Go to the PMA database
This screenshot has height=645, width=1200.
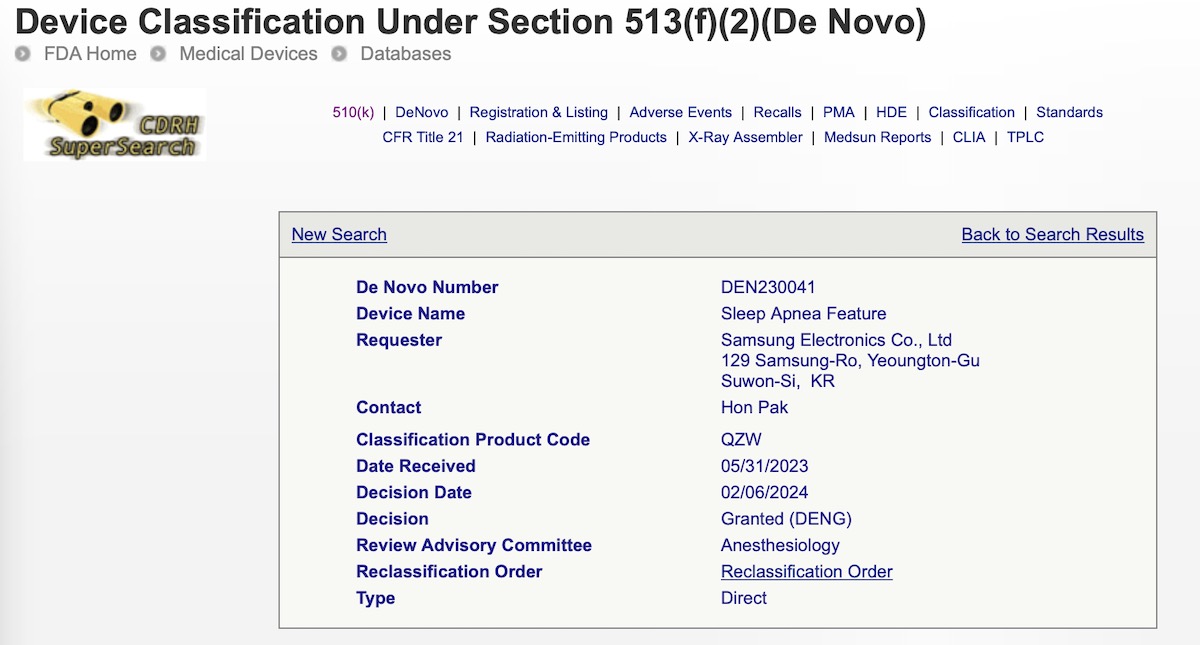tap(839, 112)
